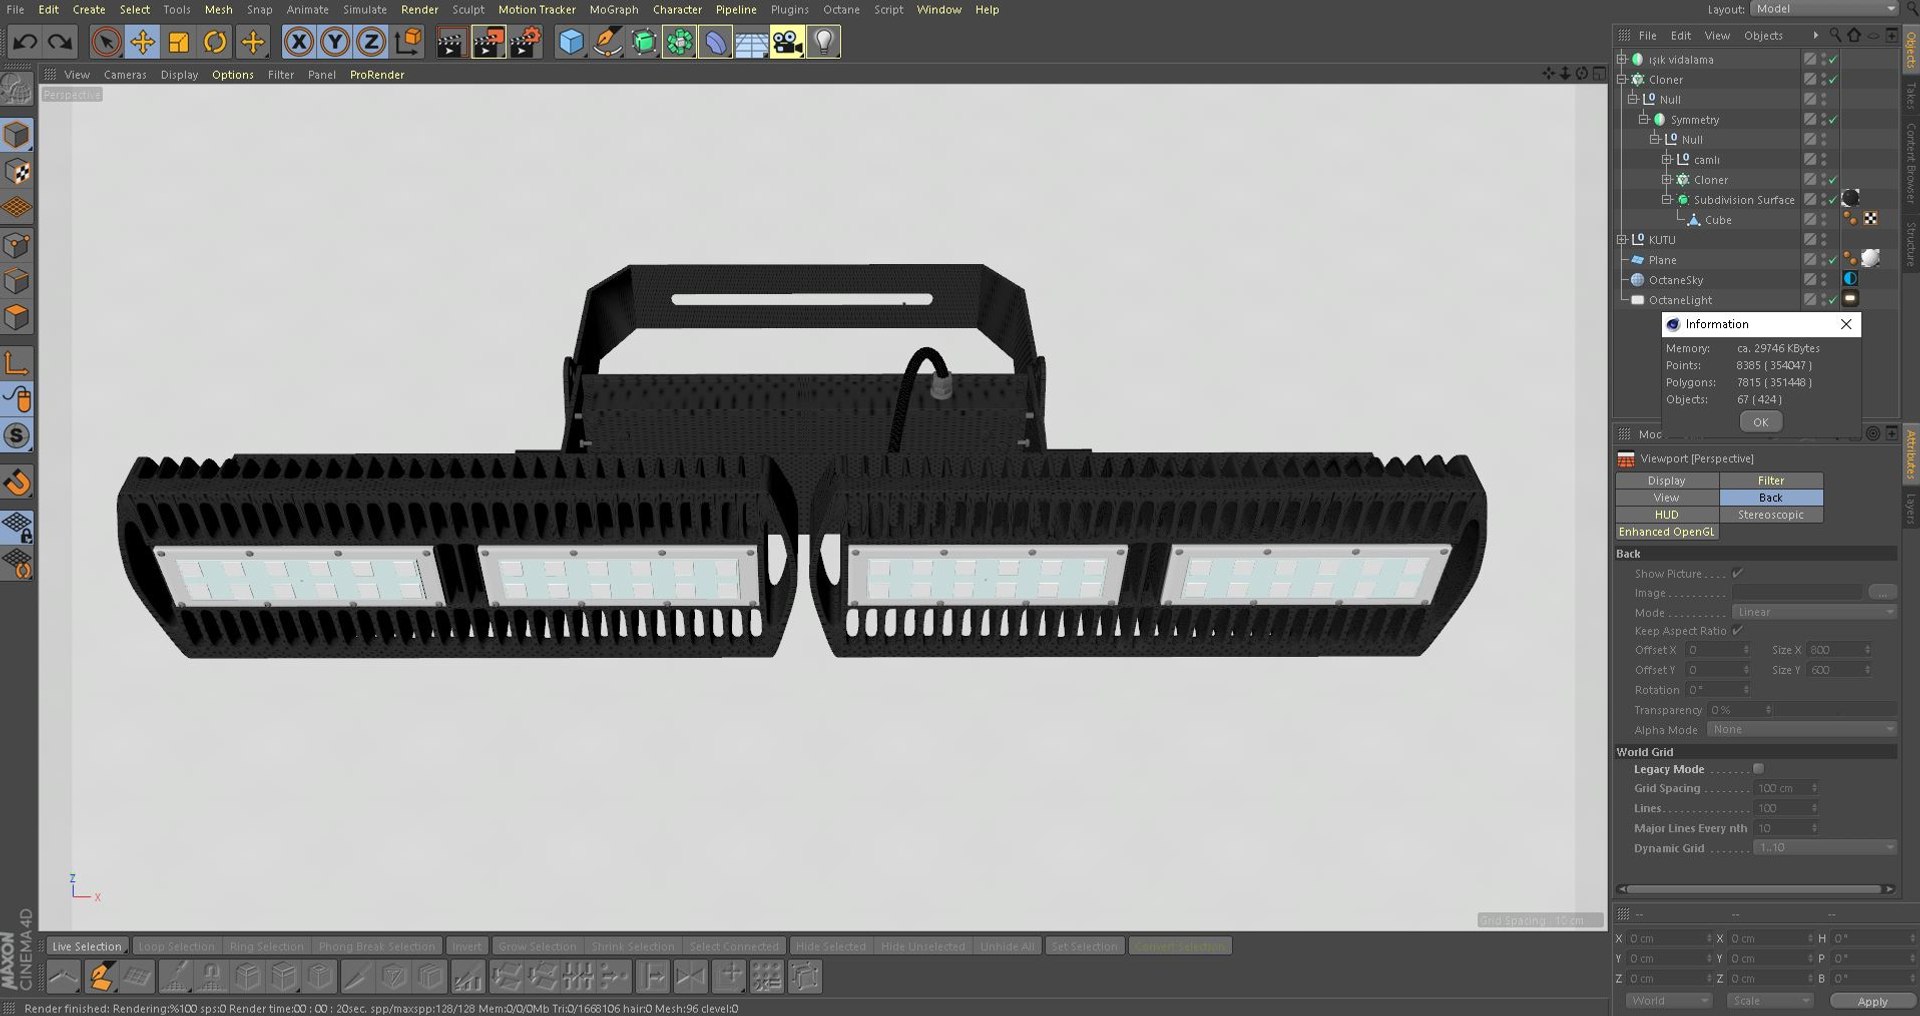Open the World coordinate system dropdown
This screenshot has width=1920, height=1016.
[1667, 1001]
